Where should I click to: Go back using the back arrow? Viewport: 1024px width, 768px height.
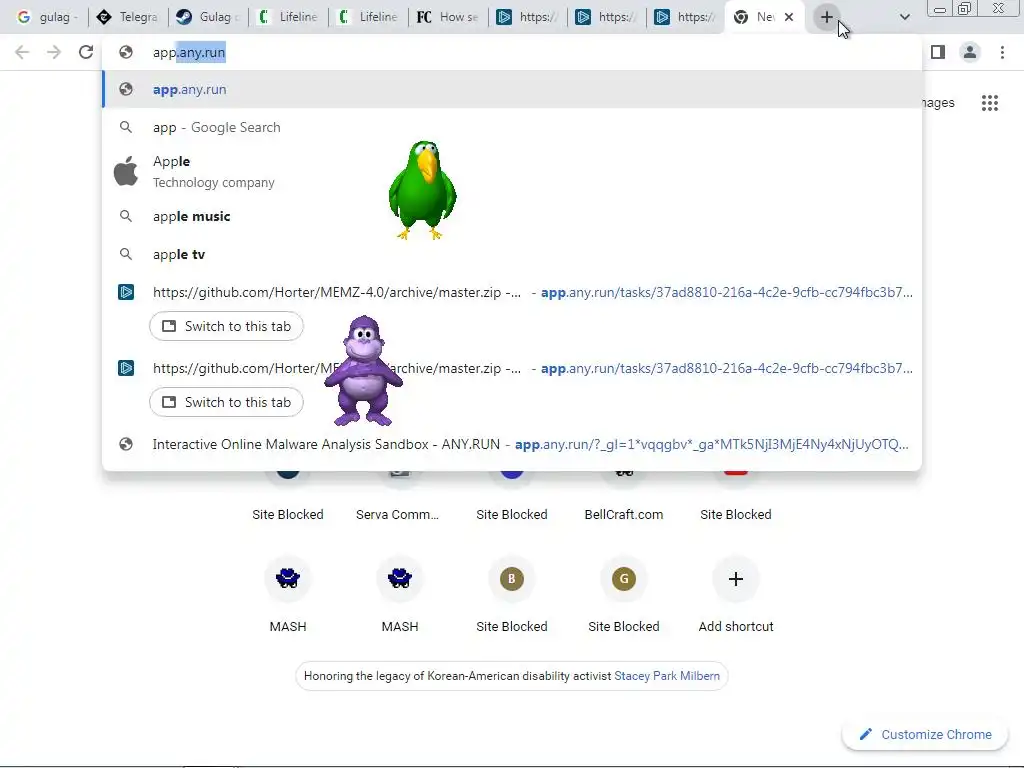pos(22,52)
